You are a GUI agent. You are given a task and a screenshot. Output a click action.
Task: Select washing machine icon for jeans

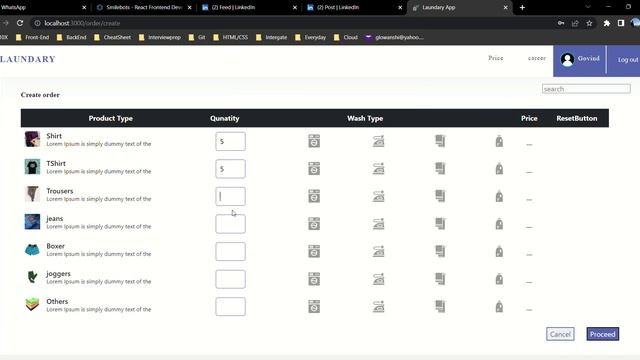(x=314, y=224)
